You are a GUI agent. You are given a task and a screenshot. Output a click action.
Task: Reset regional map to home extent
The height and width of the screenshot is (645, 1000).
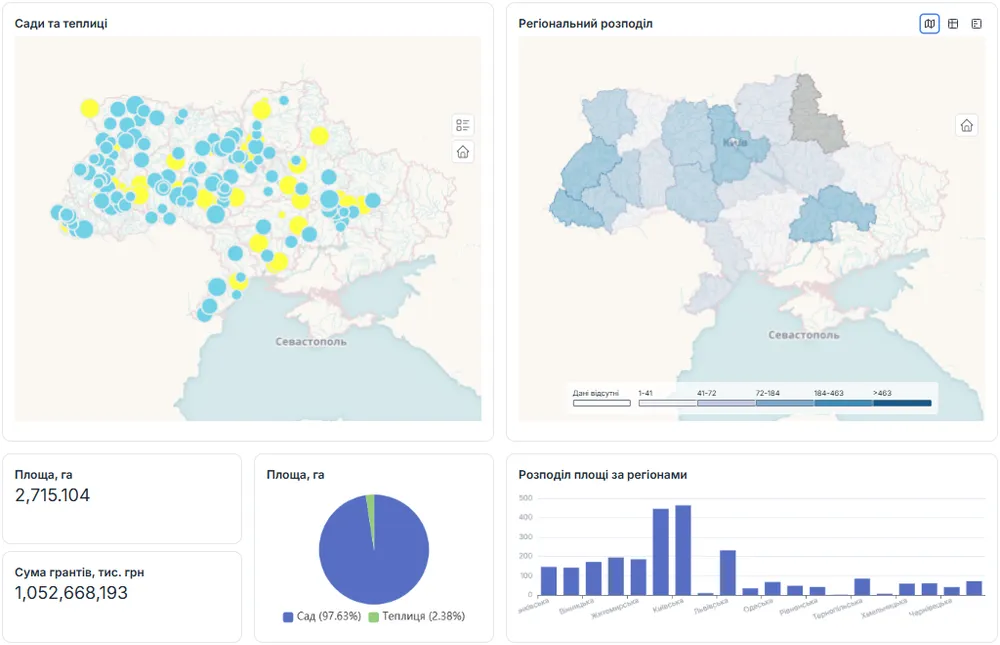[966, 125]
